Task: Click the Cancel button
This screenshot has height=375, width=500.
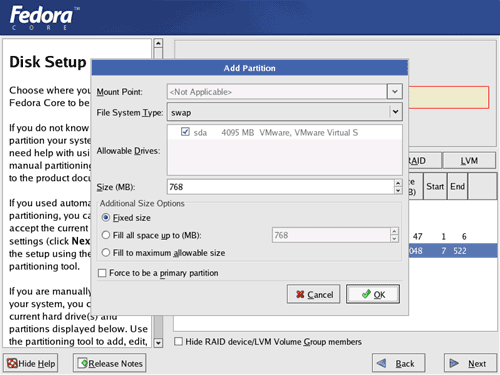Action: [313, 294]
